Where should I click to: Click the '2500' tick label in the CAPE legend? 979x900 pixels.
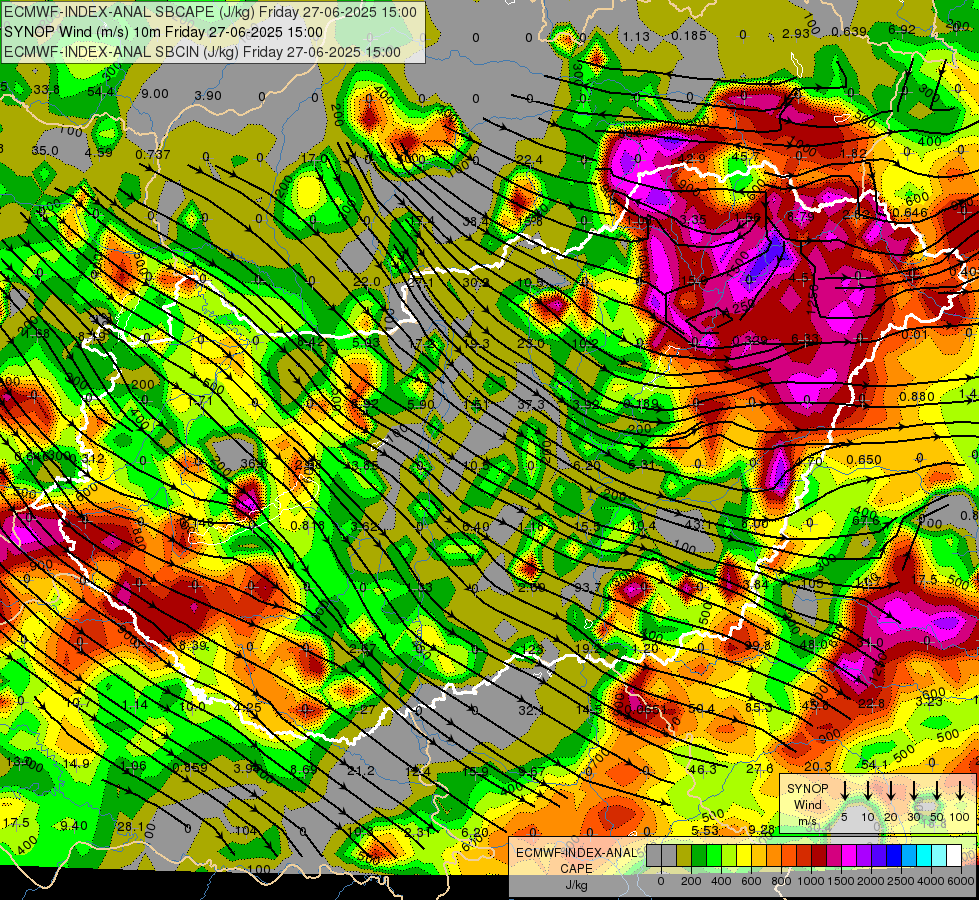tap(901, 881)
